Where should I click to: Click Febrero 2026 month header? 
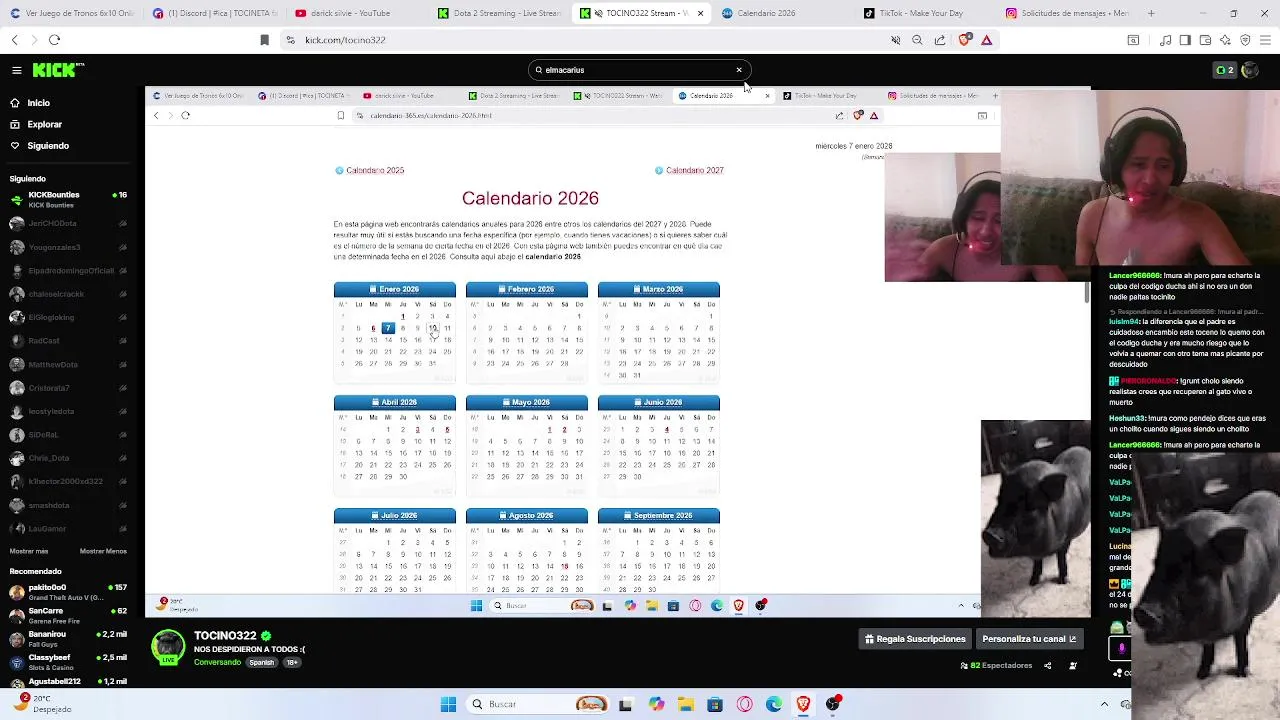(527, 289)
